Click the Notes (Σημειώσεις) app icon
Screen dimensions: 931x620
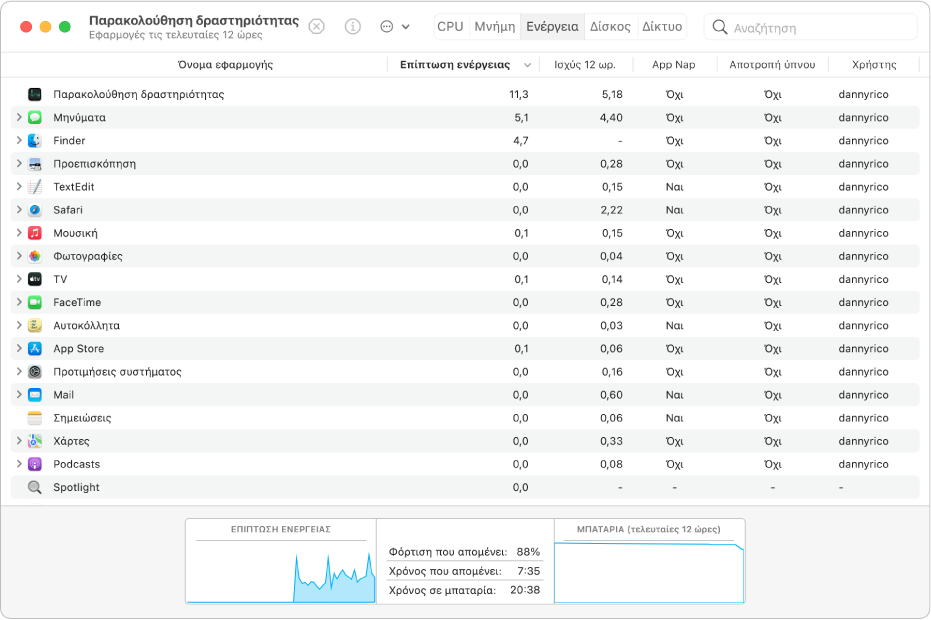[x=35, y=418]
